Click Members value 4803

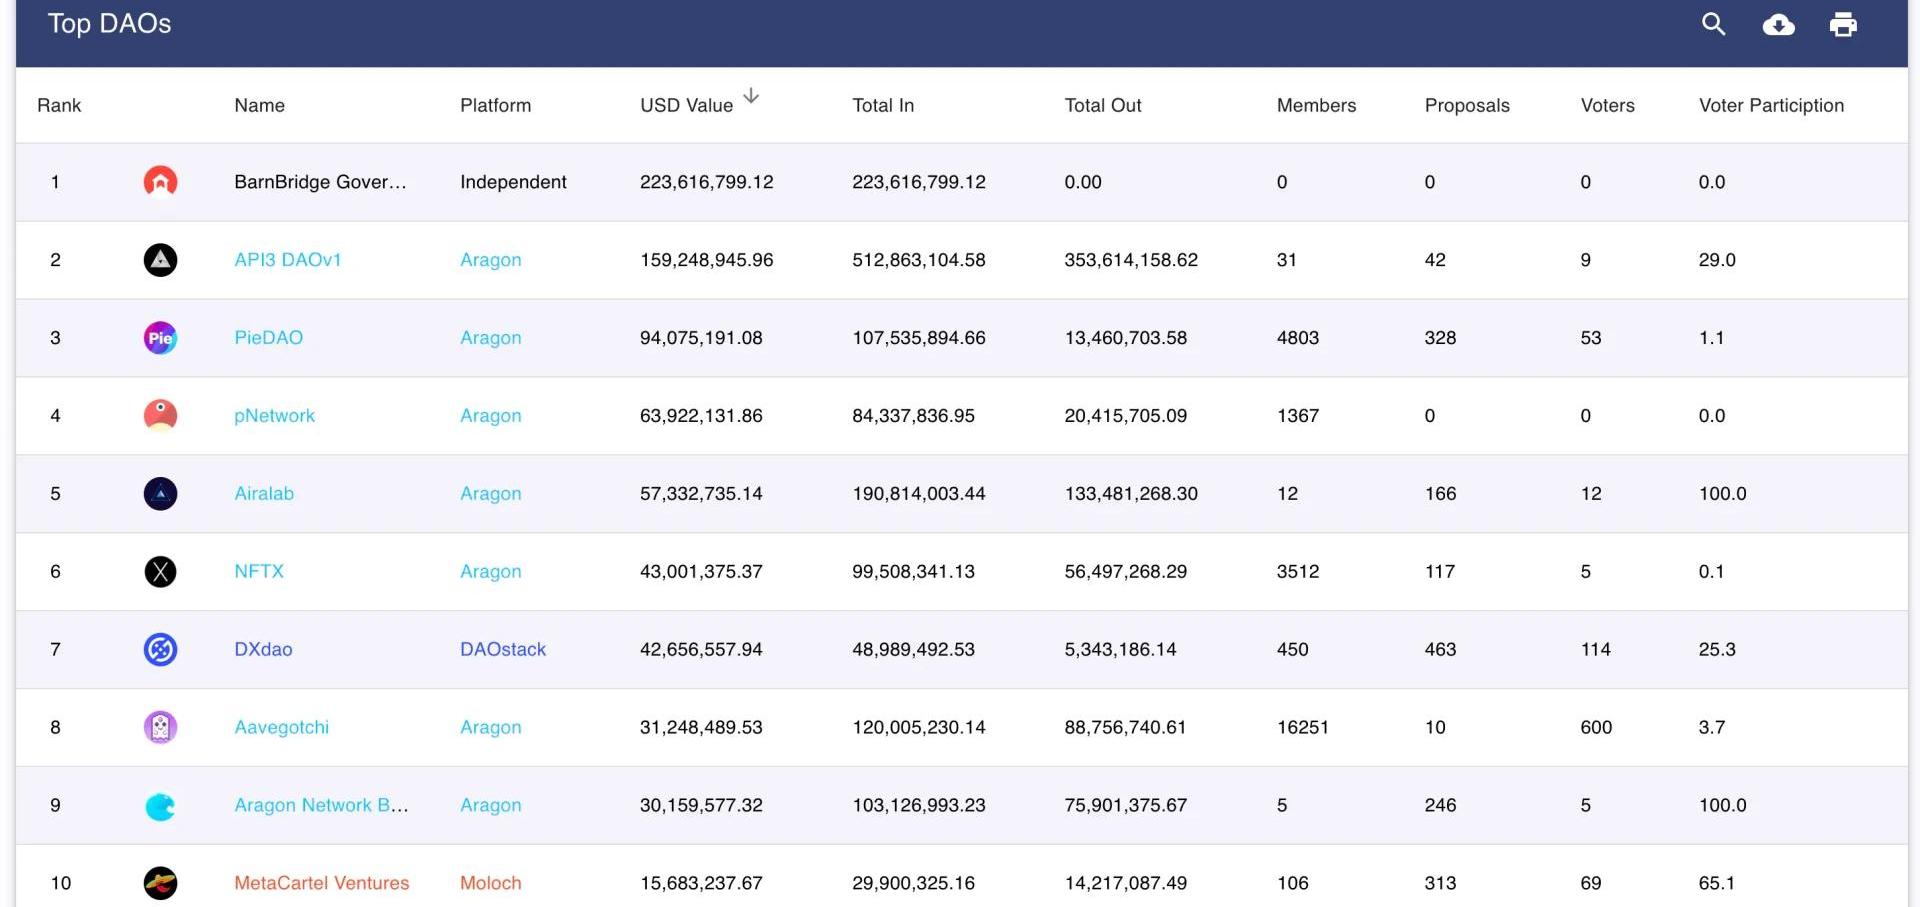(x=1297, y=338)
